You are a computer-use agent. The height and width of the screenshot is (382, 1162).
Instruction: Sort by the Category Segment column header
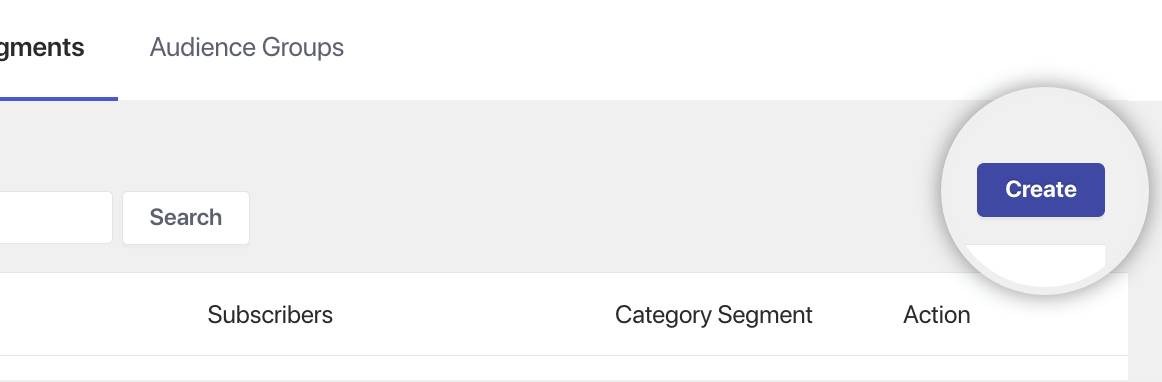coord(714,315)
